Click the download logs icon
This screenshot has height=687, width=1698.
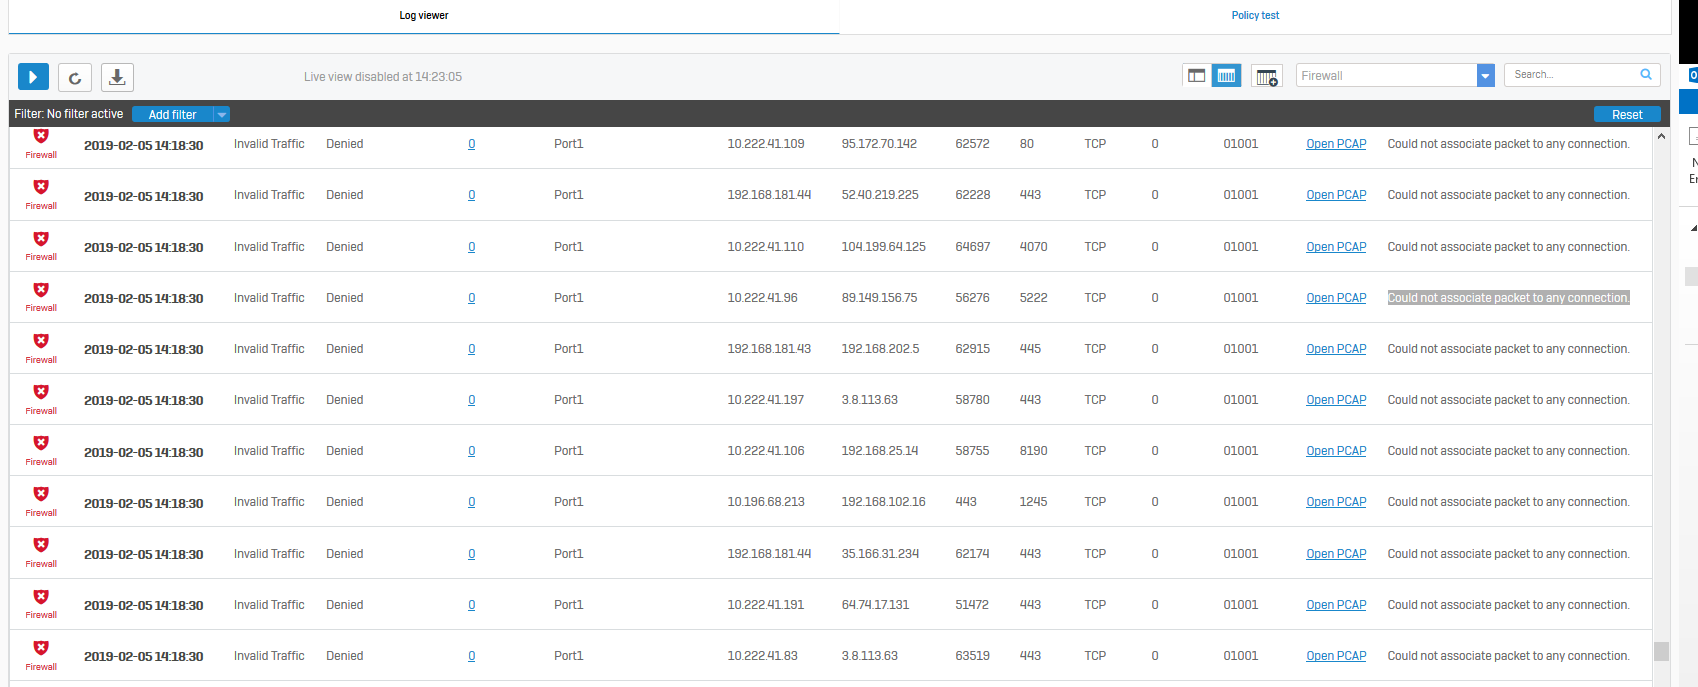(x=117, y=77)
